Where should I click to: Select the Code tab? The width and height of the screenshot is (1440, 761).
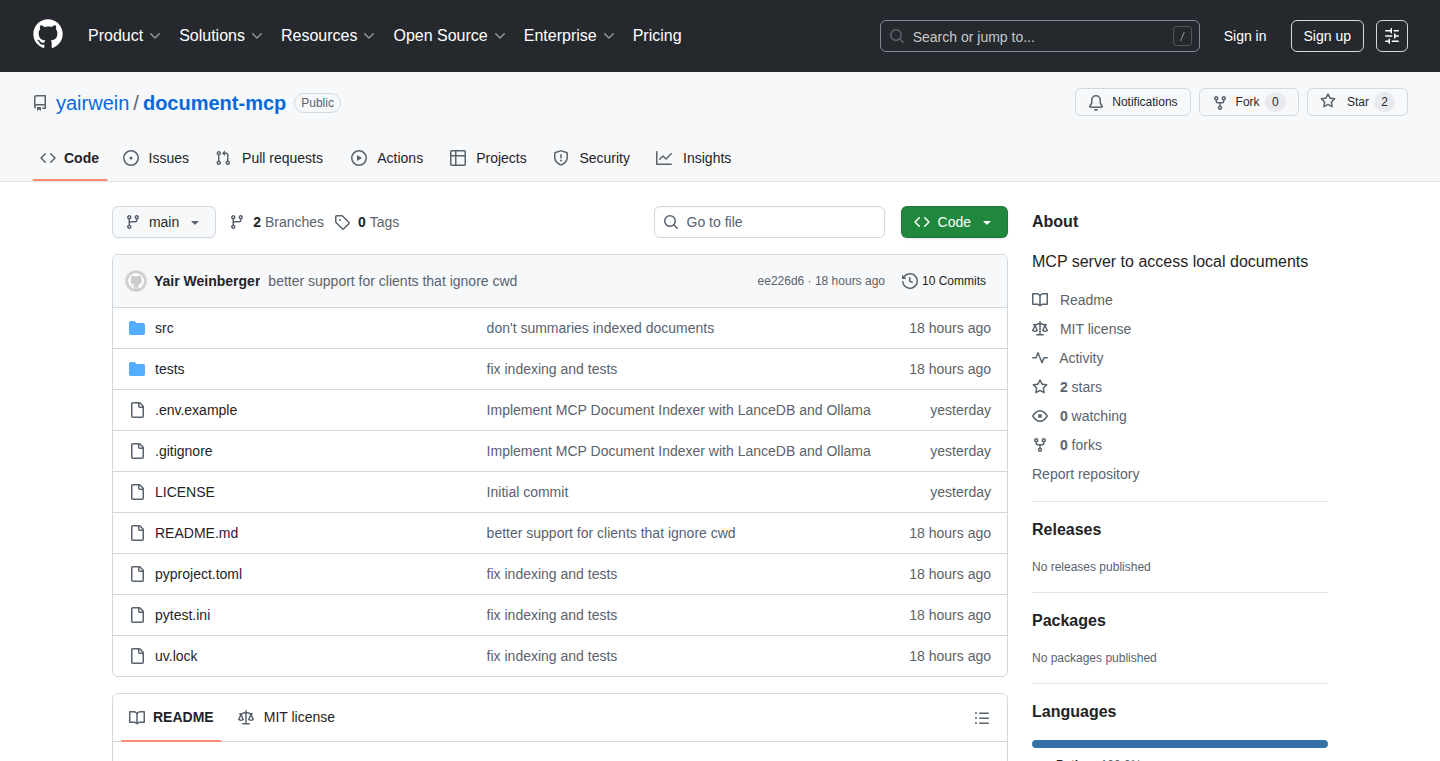point(70,158)
